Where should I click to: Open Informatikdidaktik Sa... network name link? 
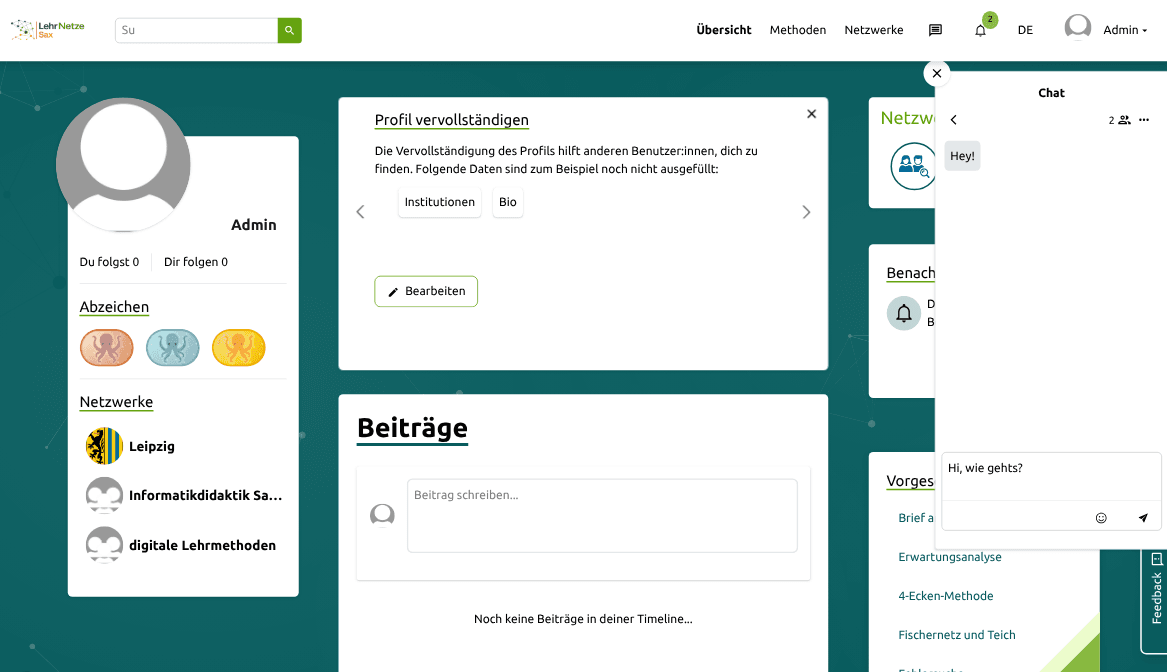[205, 496]
